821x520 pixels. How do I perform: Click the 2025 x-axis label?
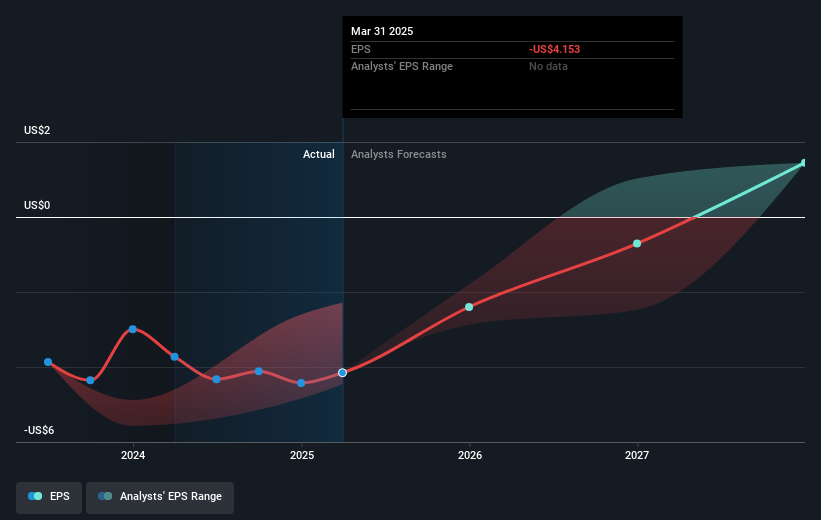click(302, 455)
